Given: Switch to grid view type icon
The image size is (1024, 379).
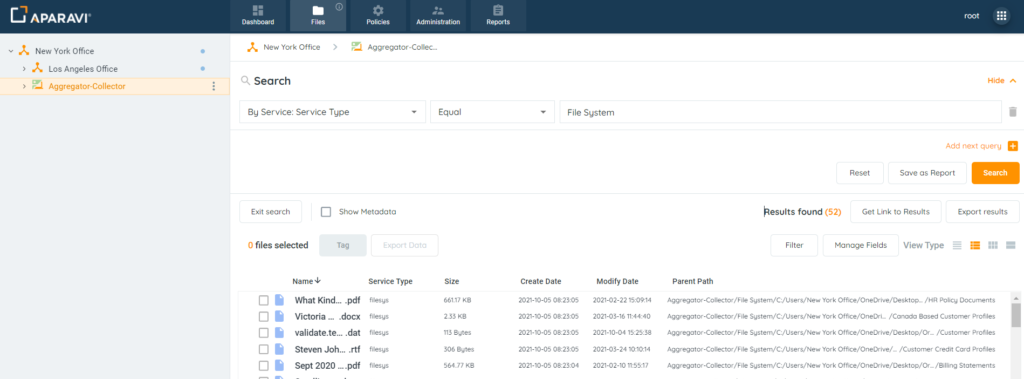Looking at the screenshot, I should coord(993,245).
